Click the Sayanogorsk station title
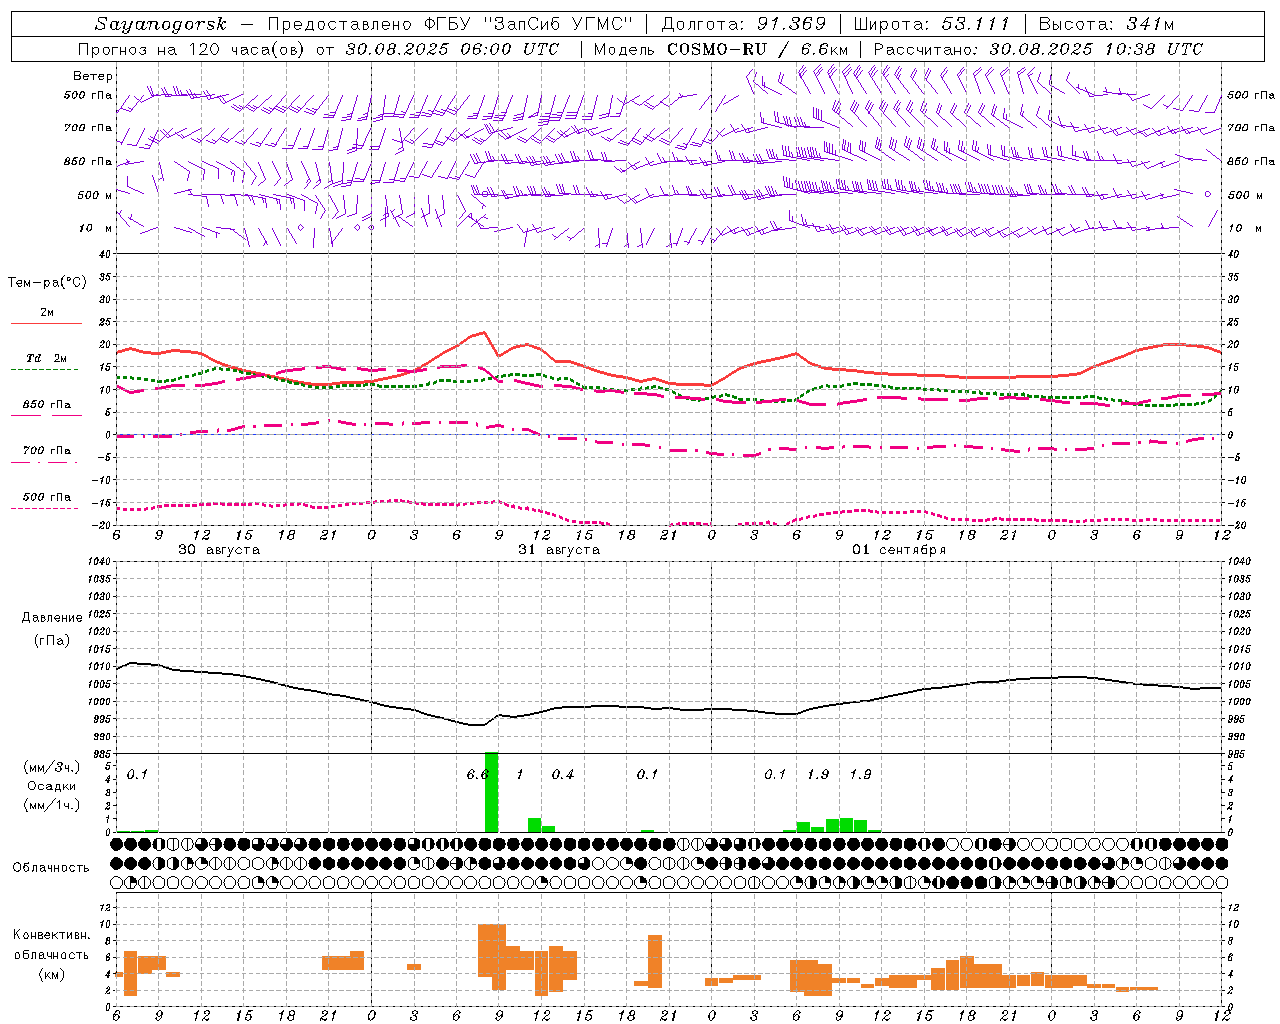The image size is (1280, 1024). tap(161, 24)
